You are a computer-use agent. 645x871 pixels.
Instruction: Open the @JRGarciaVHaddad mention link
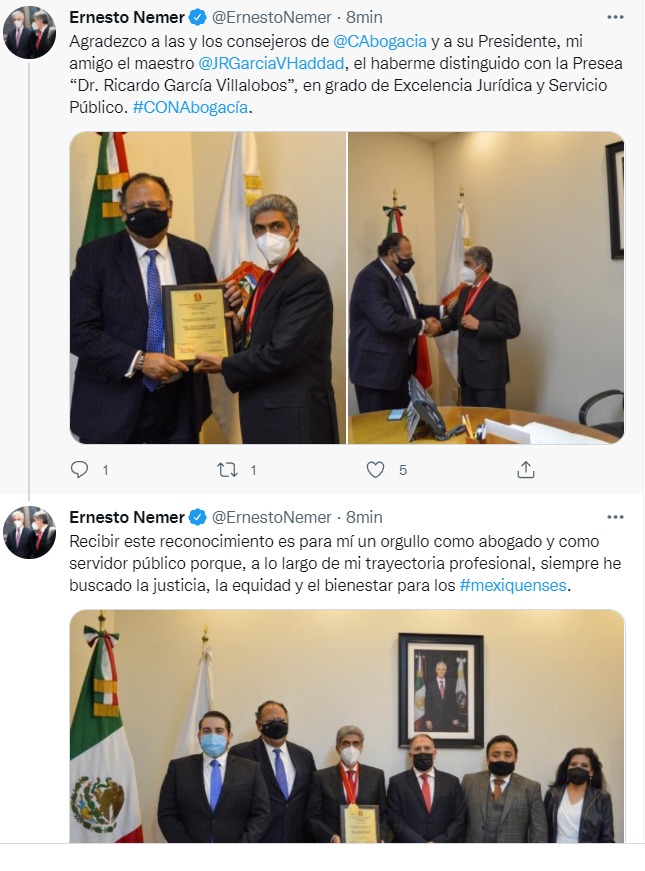(x=271, y=63)
